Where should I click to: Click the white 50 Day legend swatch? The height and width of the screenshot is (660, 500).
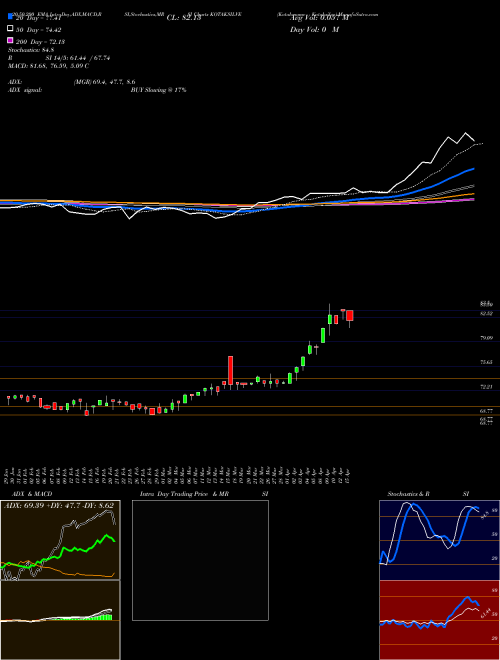pyautogui.click(x=10, y=29)
